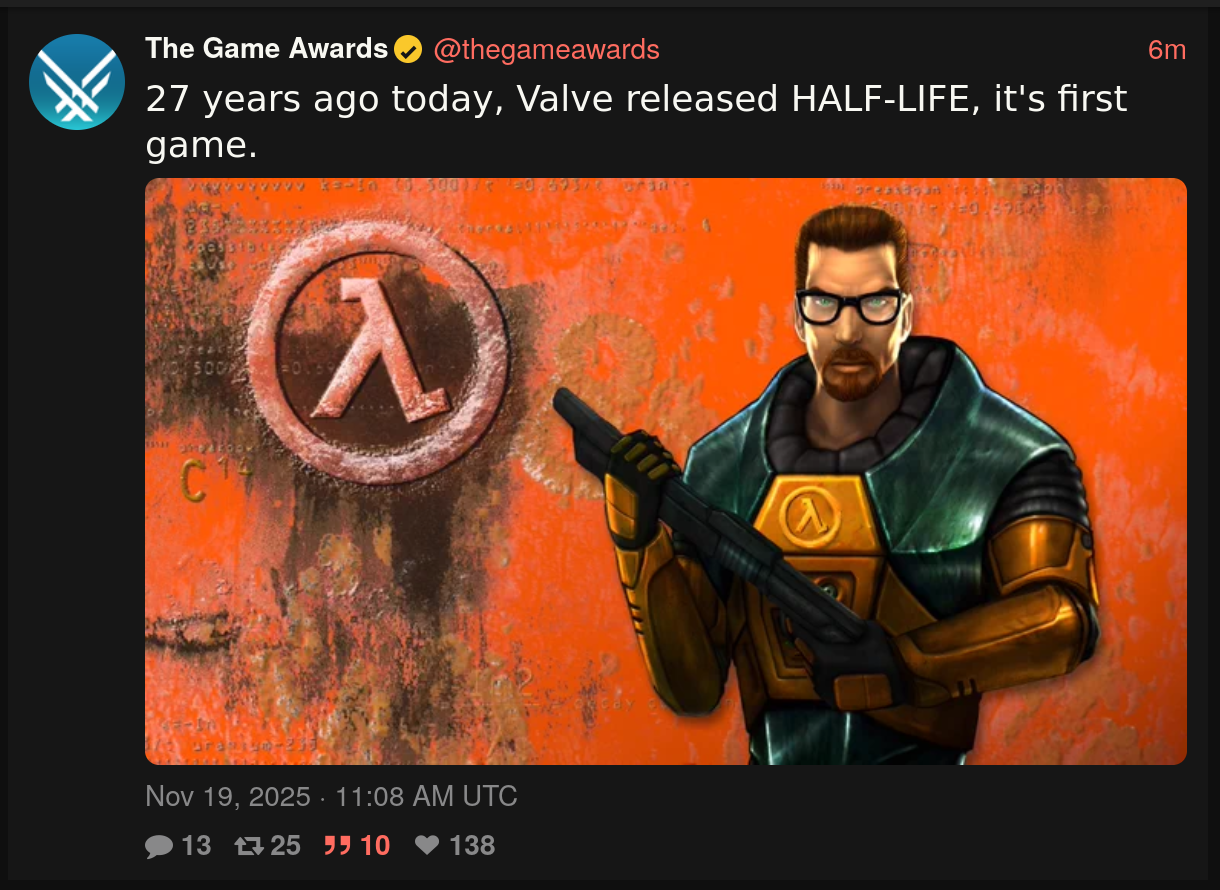The height and width of the screenshot is (890, 1220).
Task: Click the heart like icon
Action: pos(427,846)
